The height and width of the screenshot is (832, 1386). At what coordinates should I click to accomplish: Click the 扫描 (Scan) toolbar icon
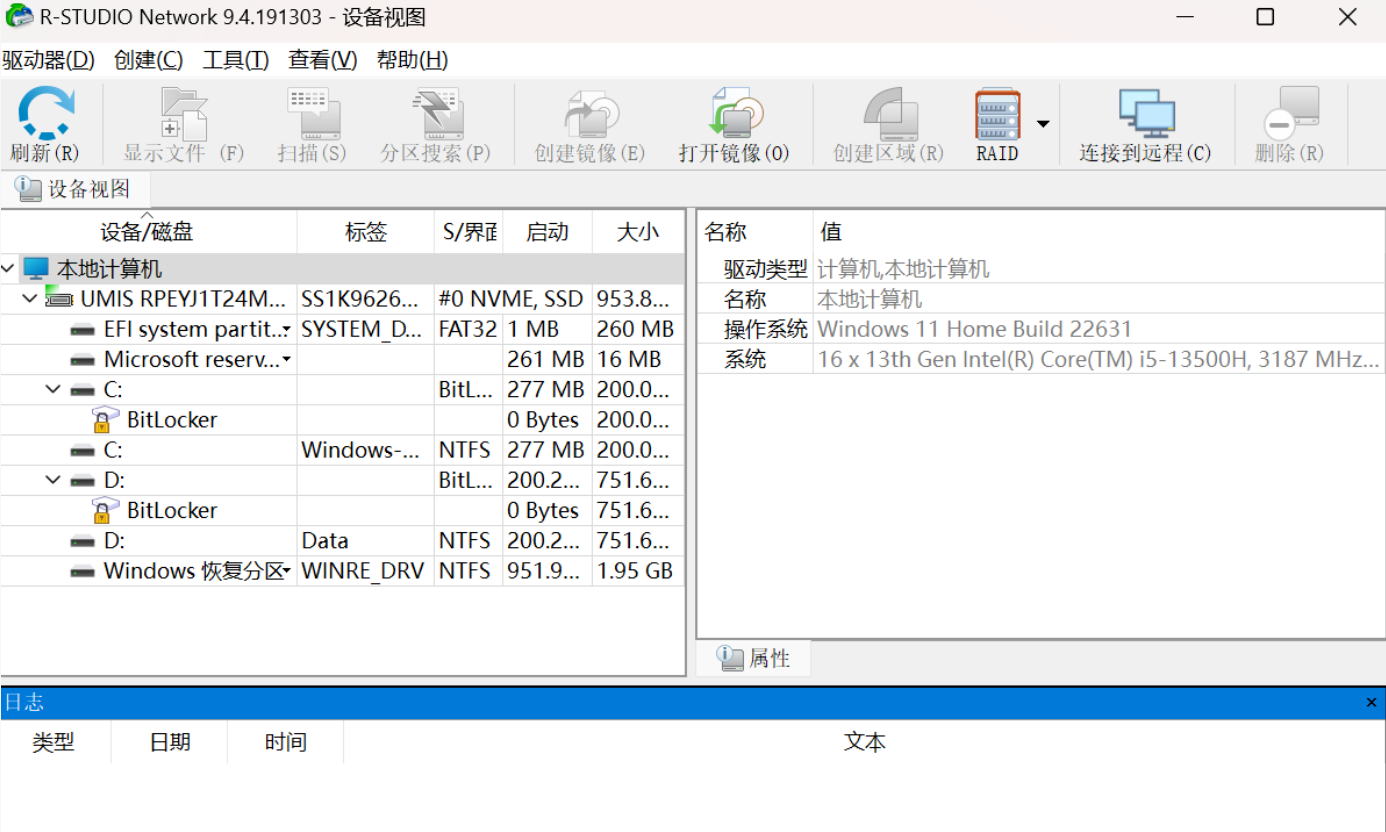coord(312,115)
